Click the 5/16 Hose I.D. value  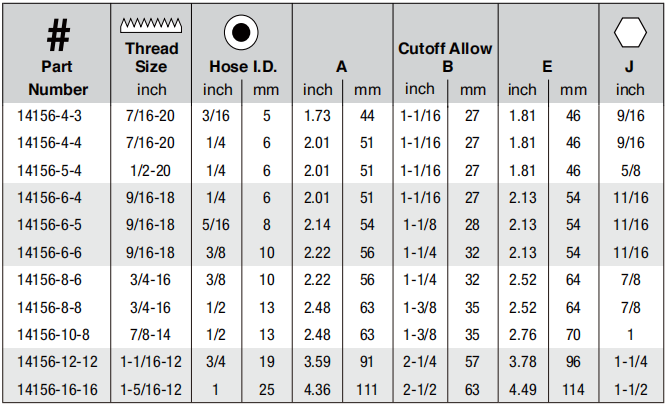[216, 225]
